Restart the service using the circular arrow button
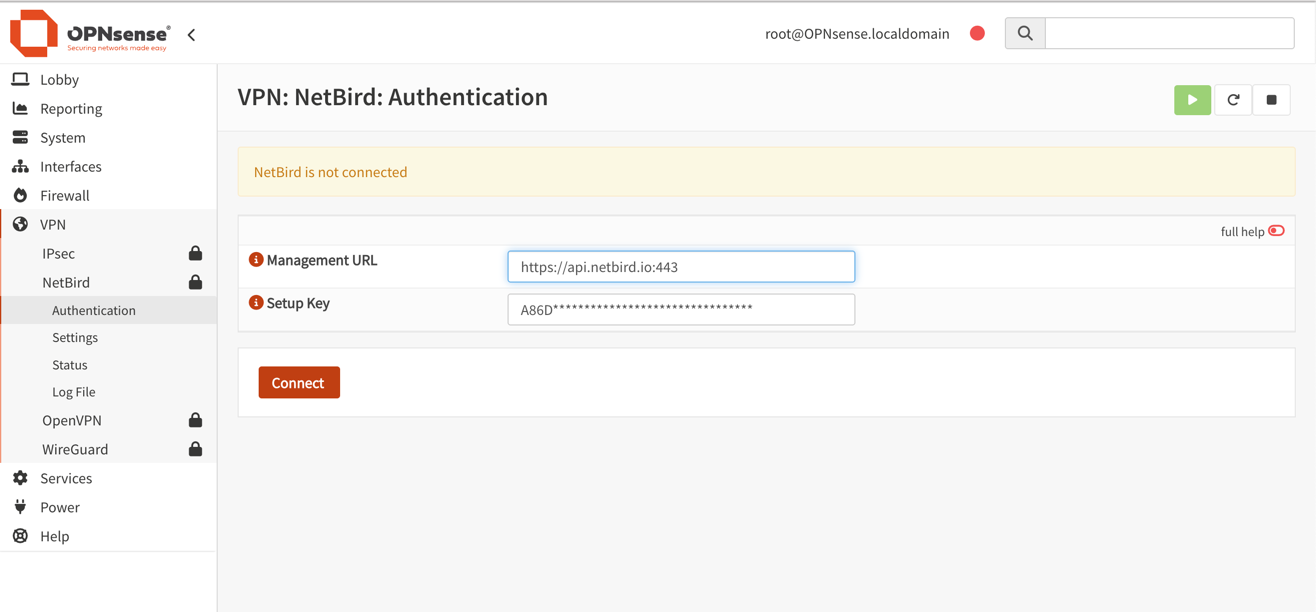 [x=1232, y=99]
